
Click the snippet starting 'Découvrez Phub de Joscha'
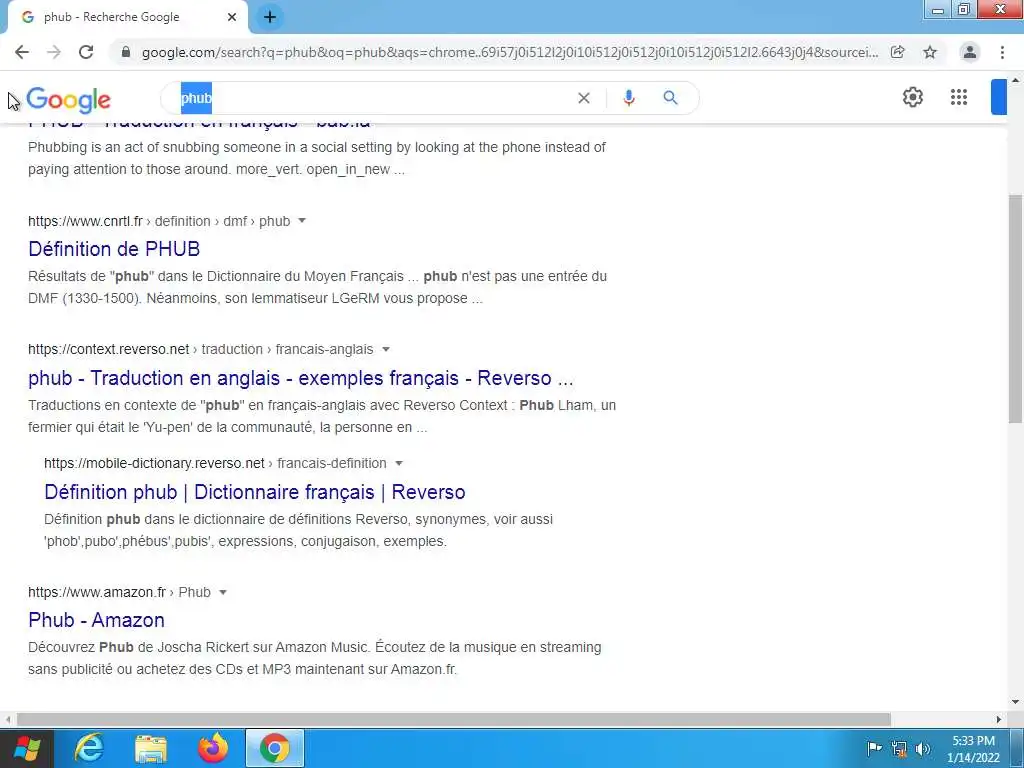click(x=315, y=658)
